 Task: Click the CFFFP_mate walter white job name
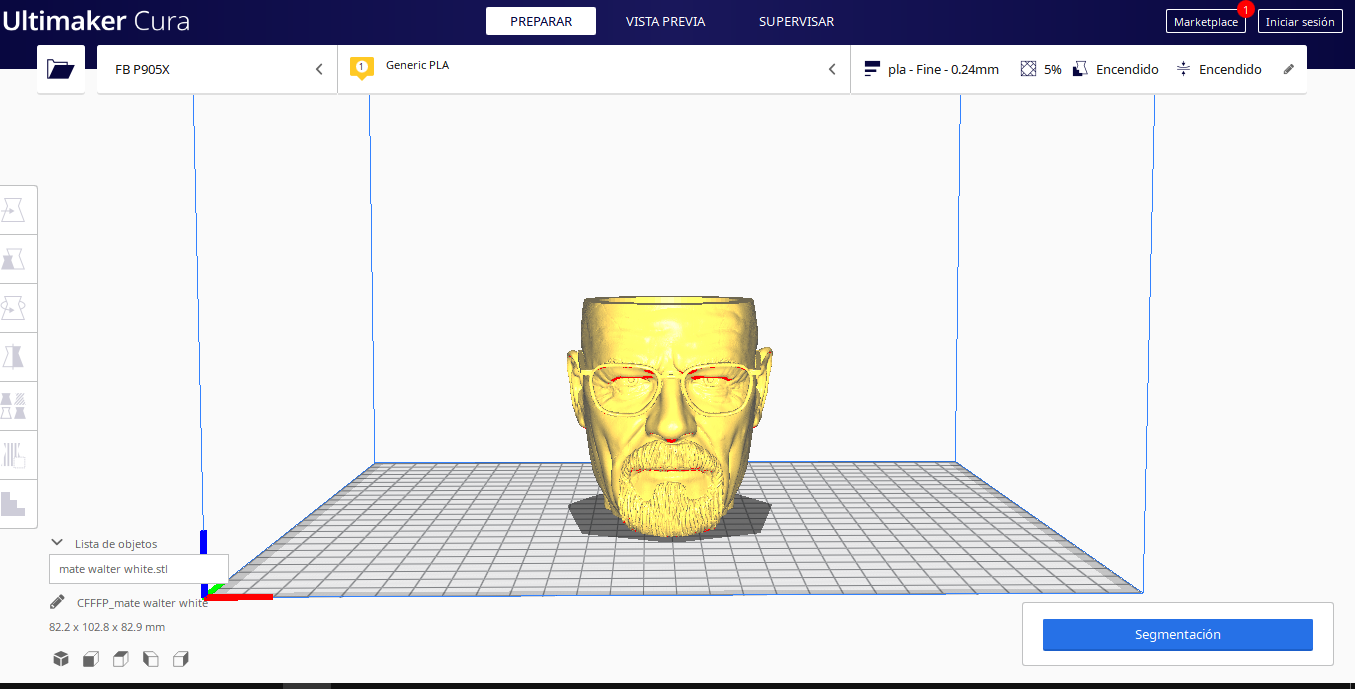[142, 602]
